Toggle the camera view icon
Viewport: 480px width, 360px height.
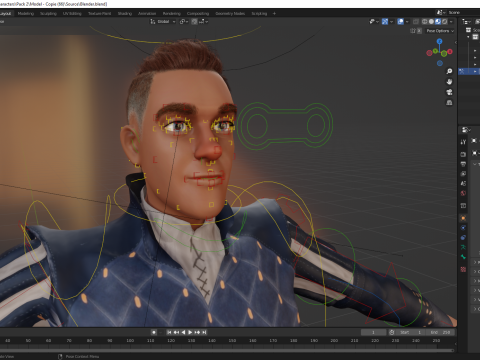tap(449, 92)
